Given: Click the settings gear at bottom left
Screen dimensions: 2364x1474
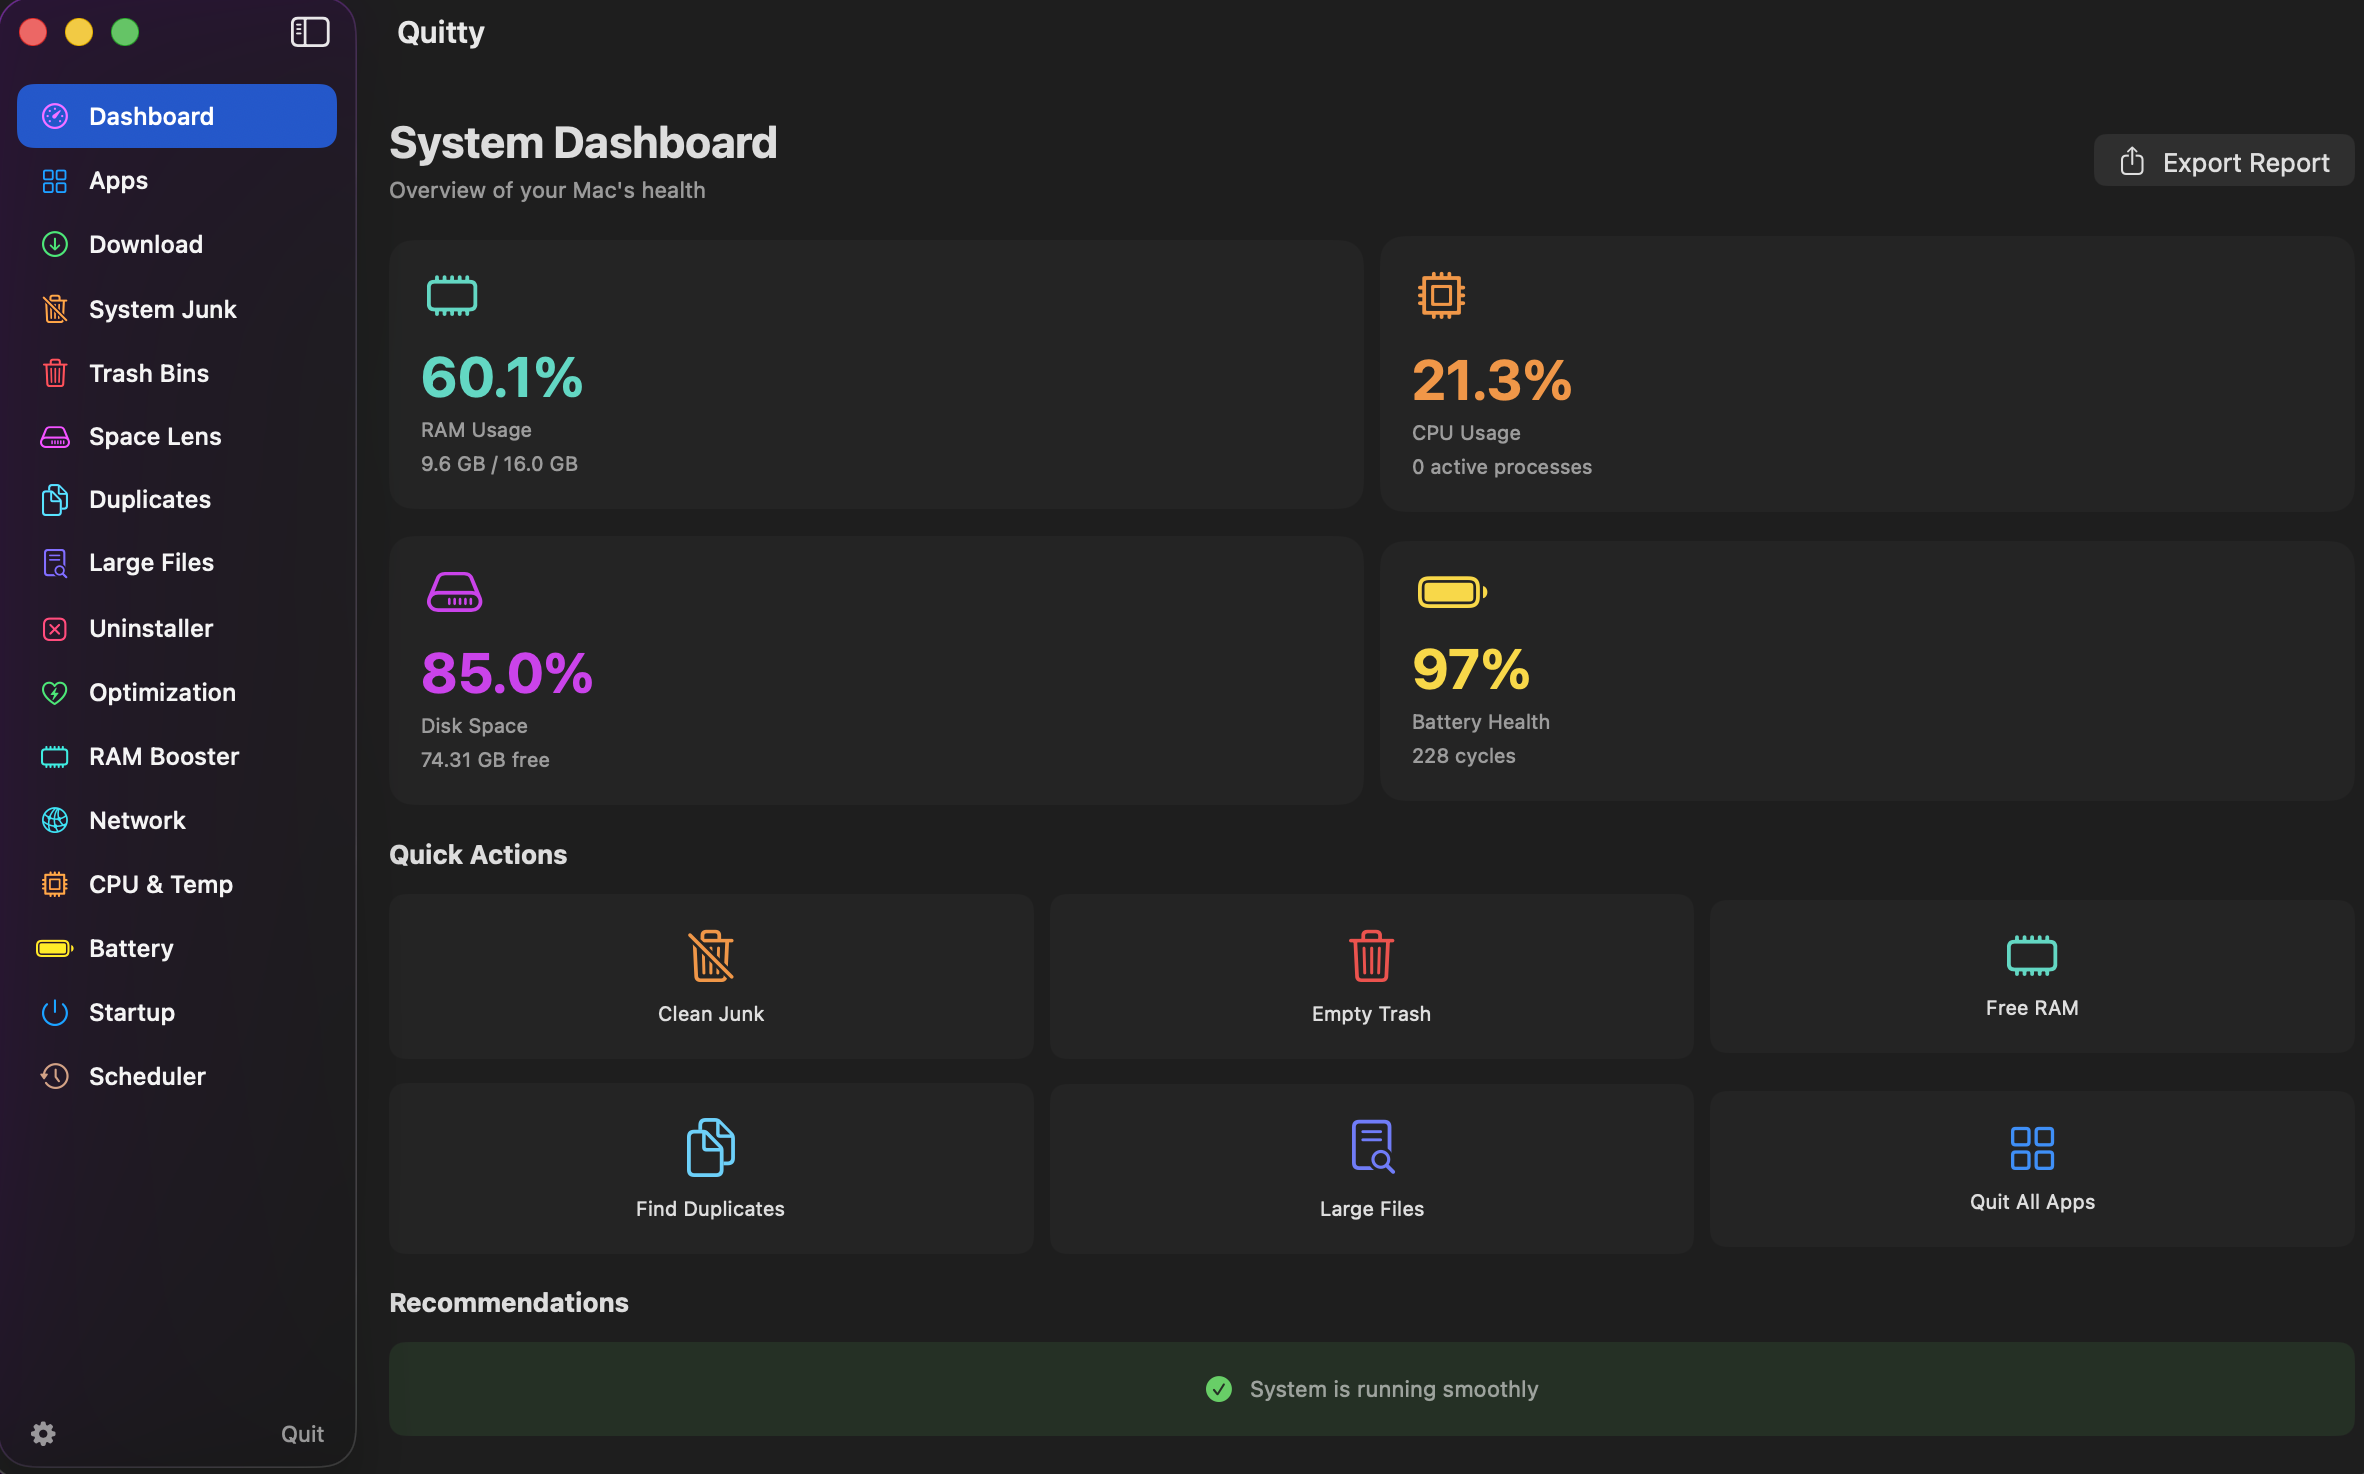Looking at the screenshot, I should (x=43, y=1433).
